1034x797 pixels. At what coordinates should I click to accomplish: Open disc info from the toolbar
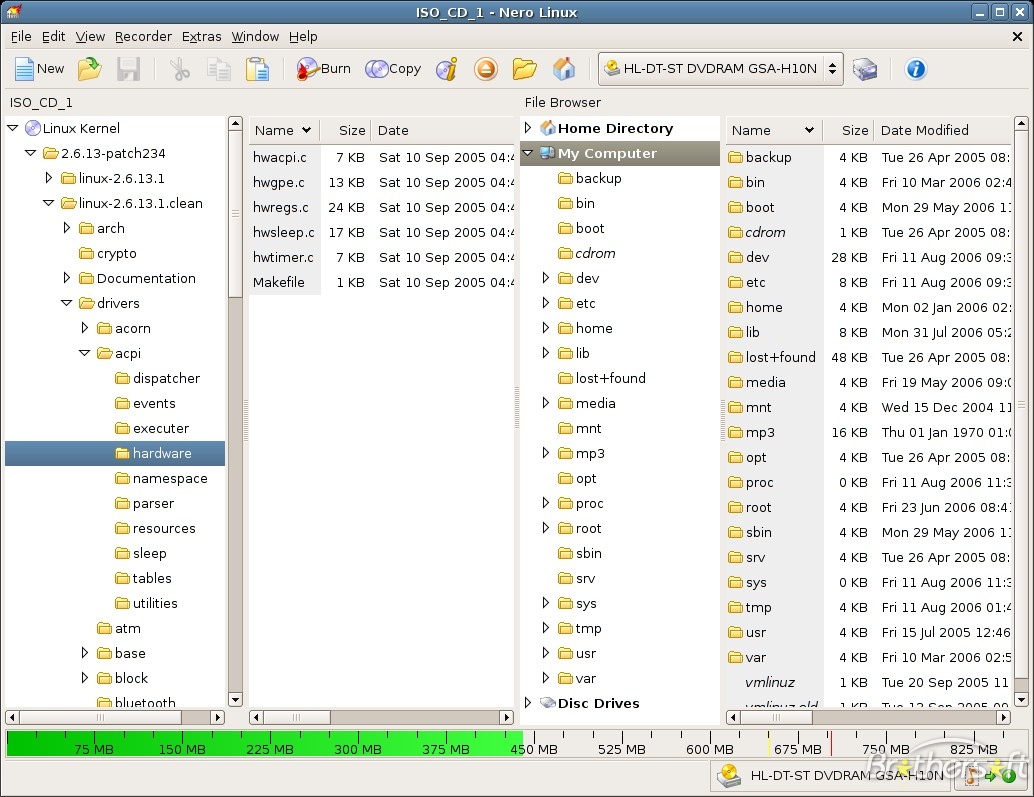[x=446, y=69]
